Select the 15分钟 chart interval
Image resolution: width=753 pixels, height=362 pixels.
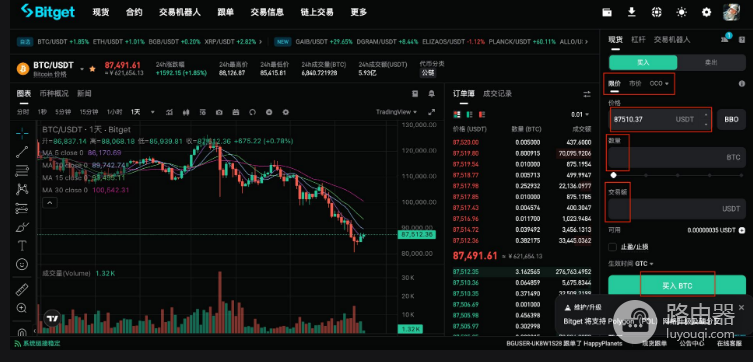point(89,112)
